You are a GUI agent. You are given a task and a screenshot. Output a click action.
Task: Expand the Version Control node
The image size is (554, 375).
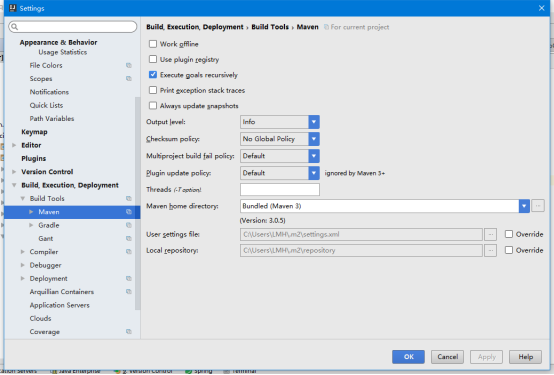(x=14, y=172)
